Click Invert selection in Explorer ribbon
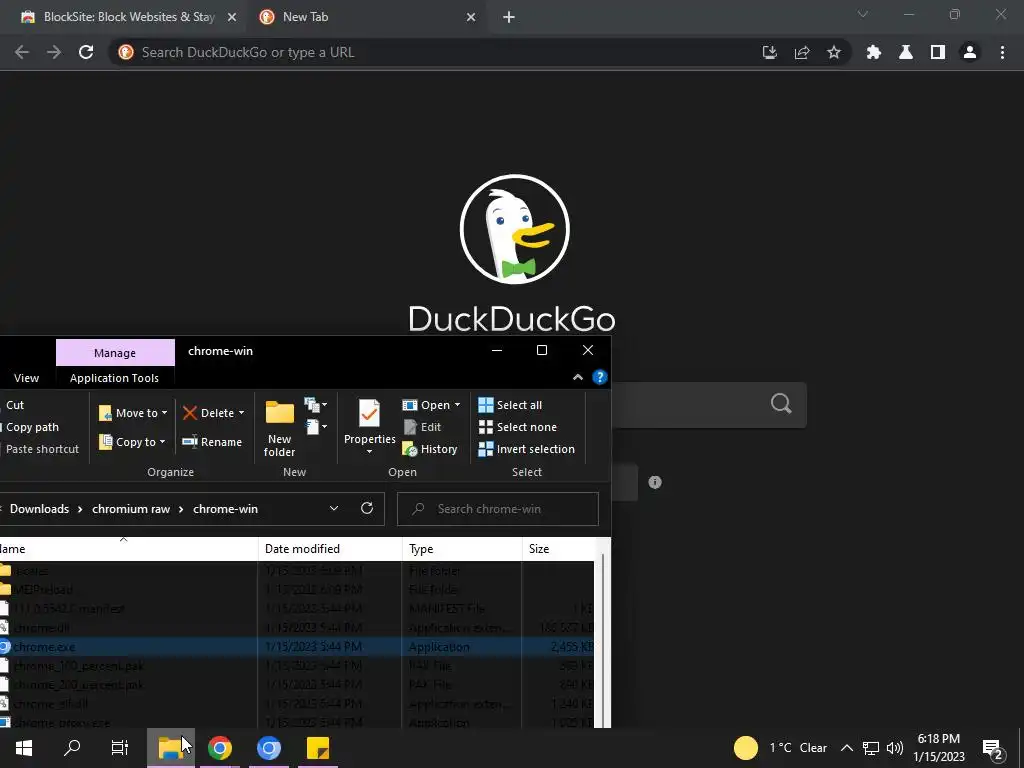Viewport: 1024px width, 768px height. (526, 449)
